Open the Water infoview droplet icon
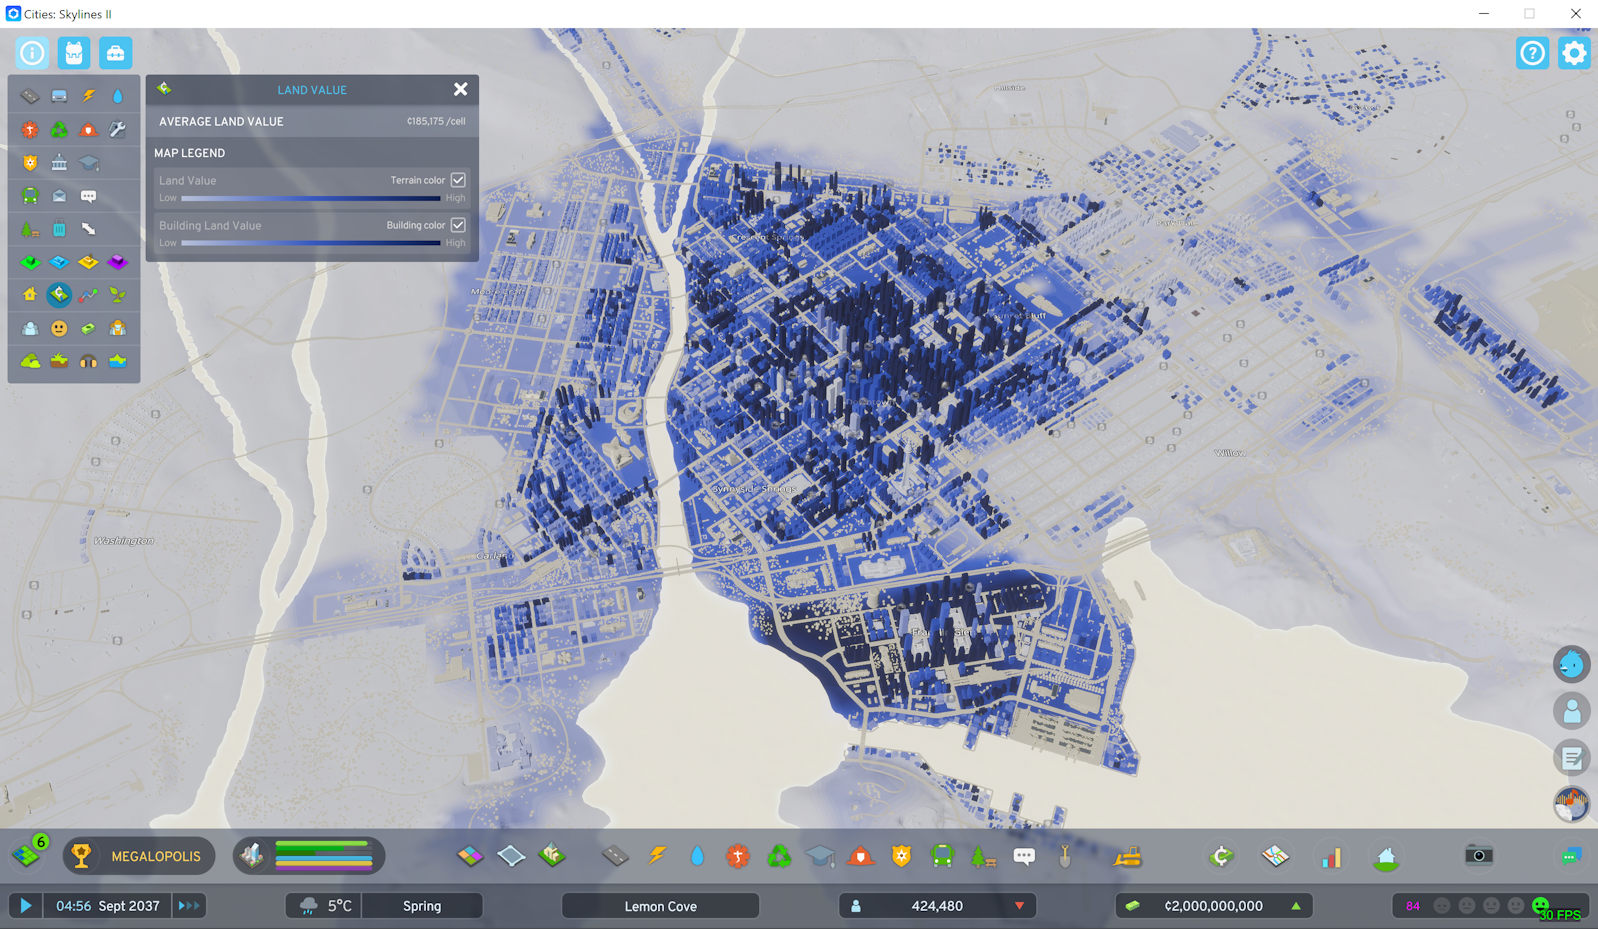 click(x=117, y=96)
